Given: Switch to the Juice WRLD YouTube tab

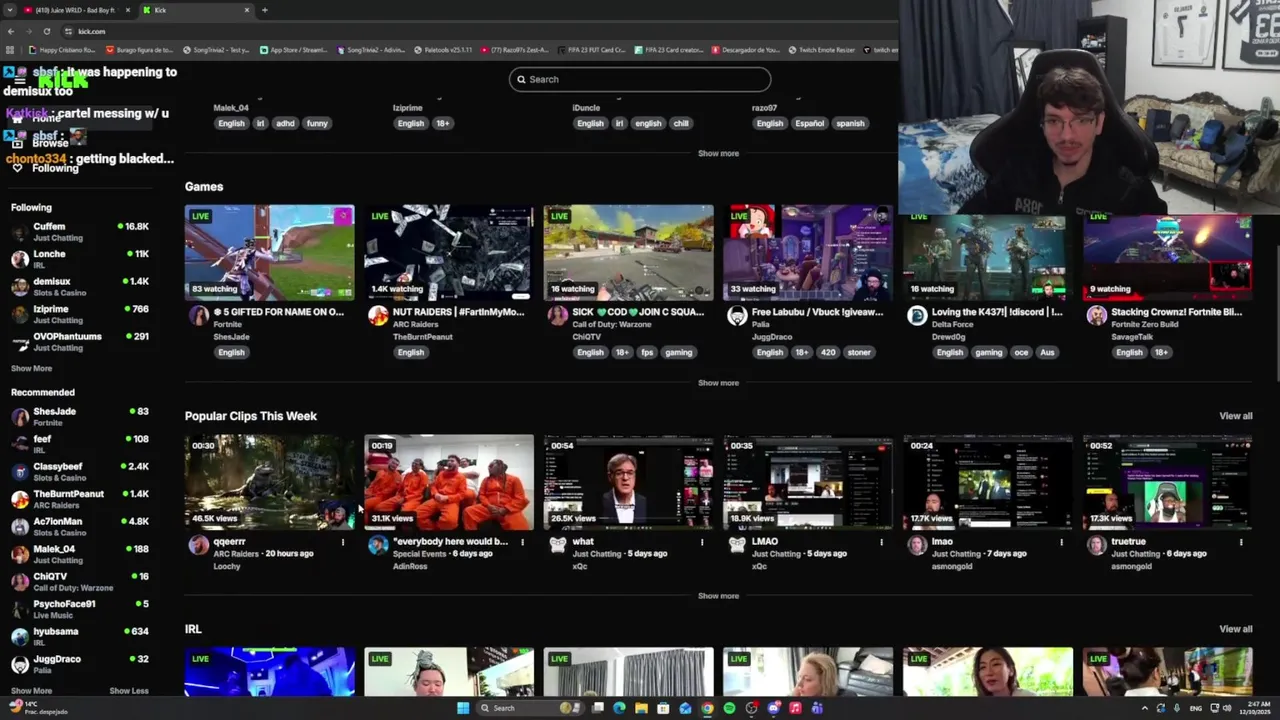Looking at the screenshot, I should pos(78,10).
